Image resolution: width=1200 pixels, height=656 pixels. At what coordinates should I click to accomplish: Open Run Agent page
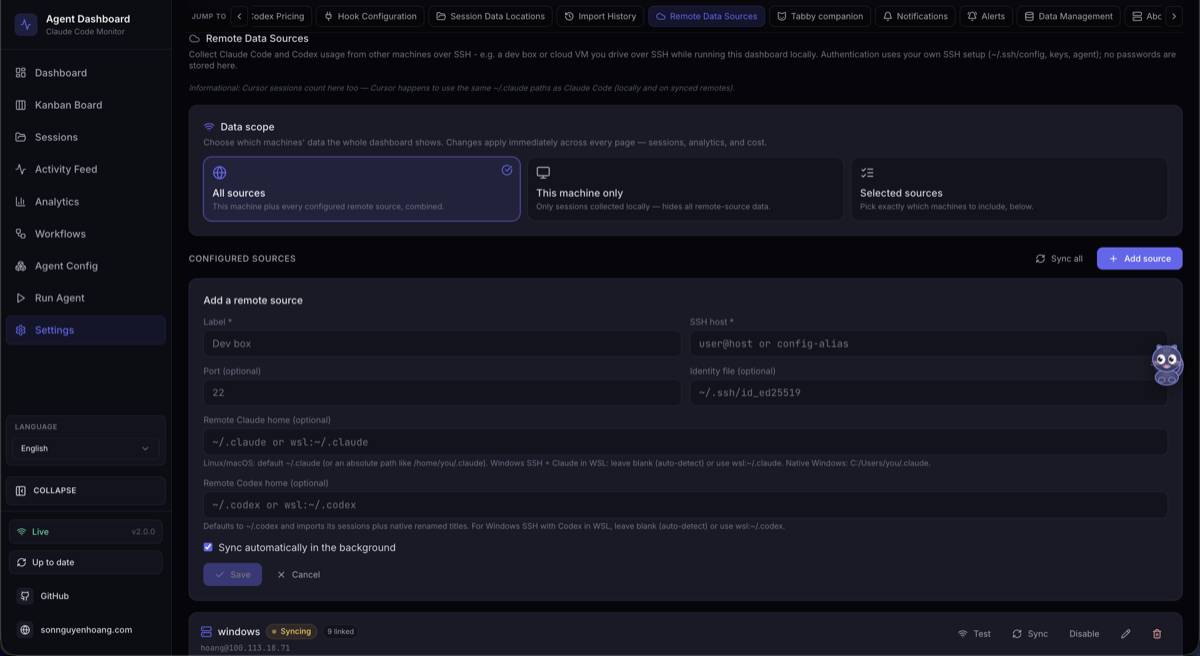(85, 298)
